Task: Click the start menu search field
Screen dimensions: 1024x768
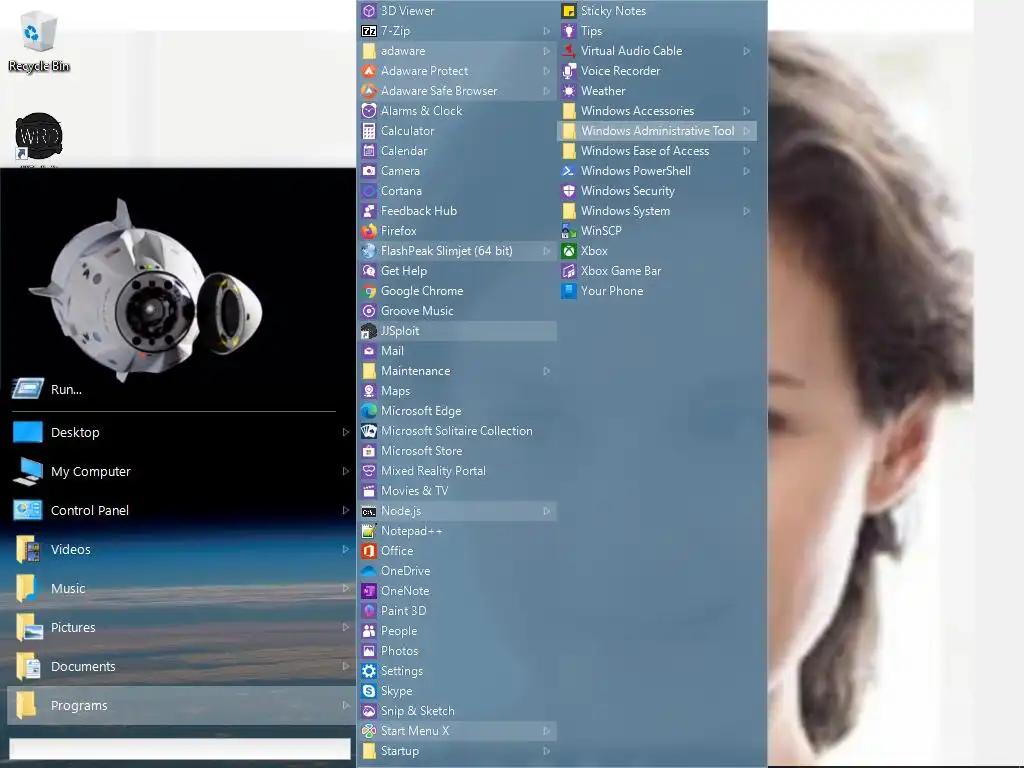Action: (x=180, y=748)
